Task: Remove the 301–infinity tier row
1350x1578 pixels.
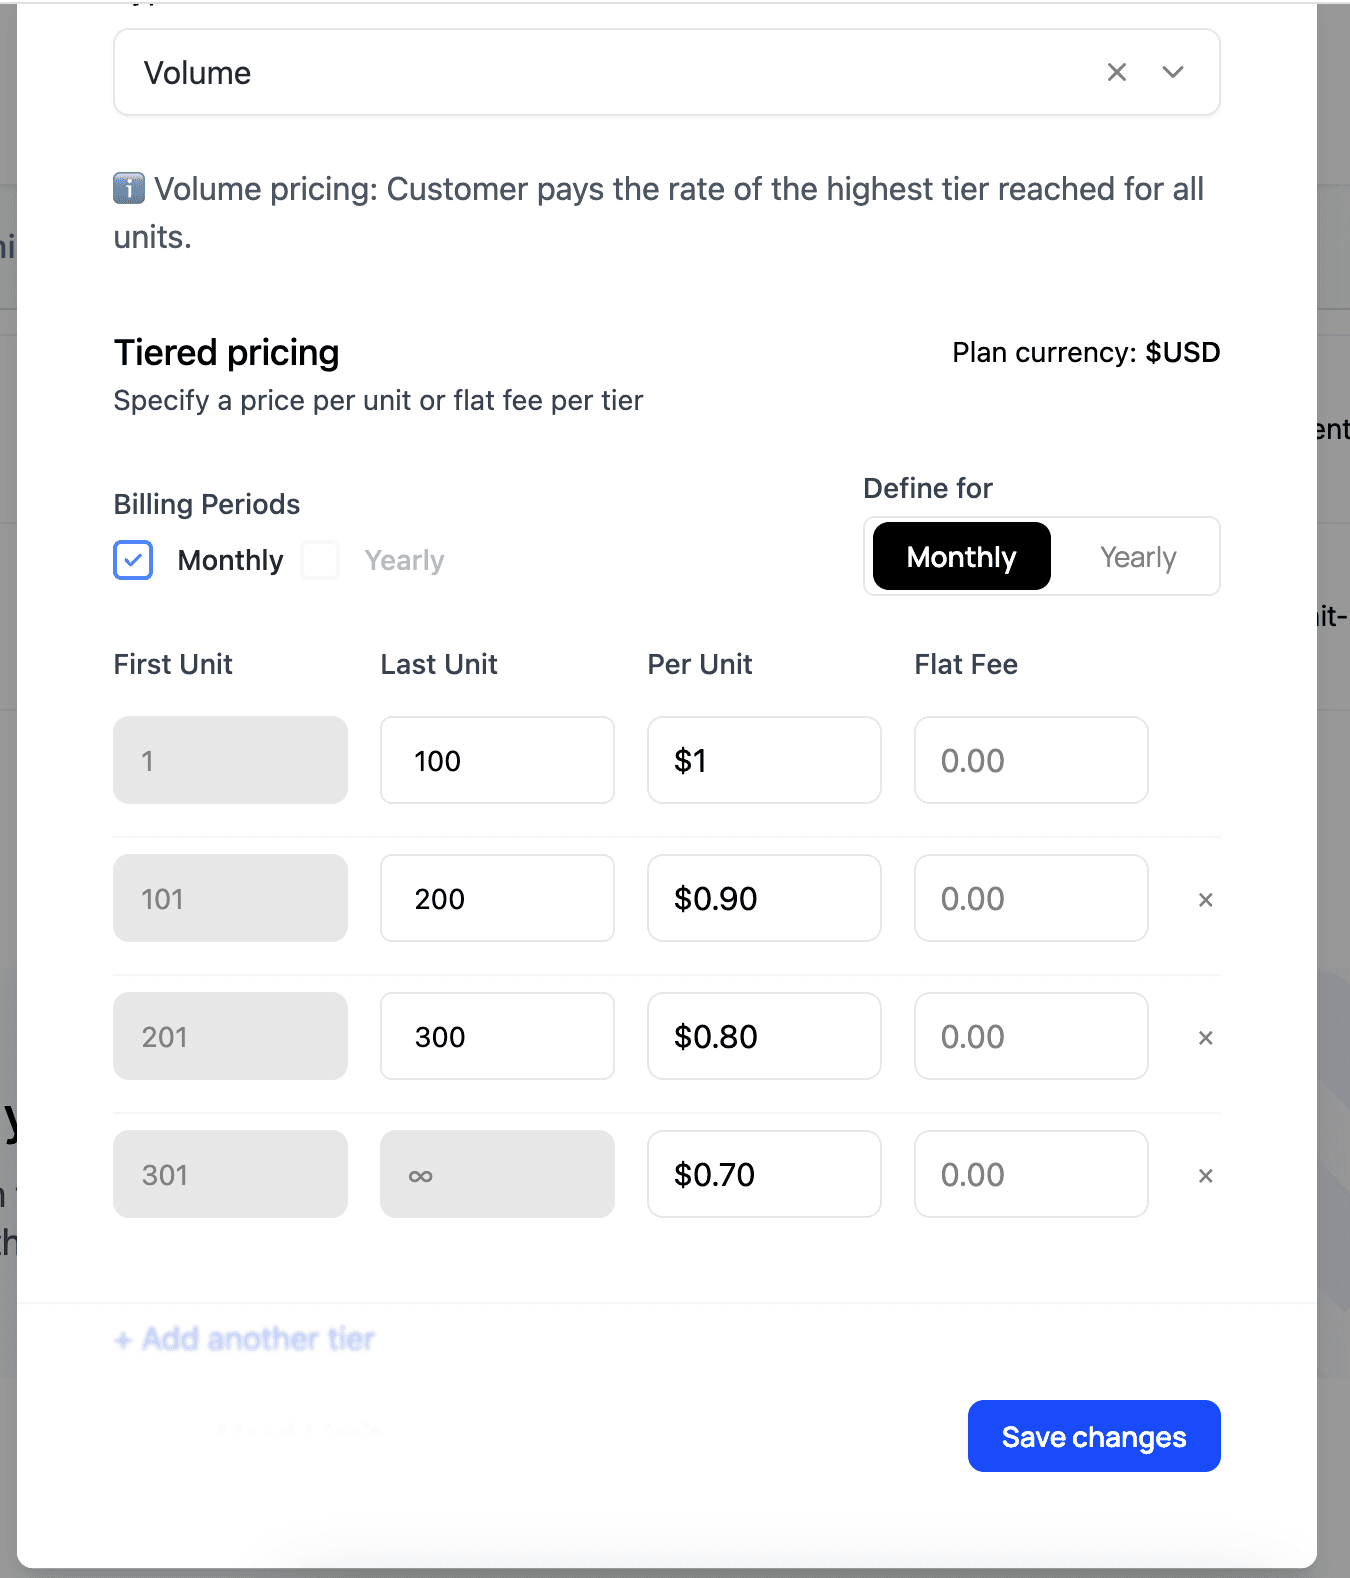Action: [1205, 1176]
